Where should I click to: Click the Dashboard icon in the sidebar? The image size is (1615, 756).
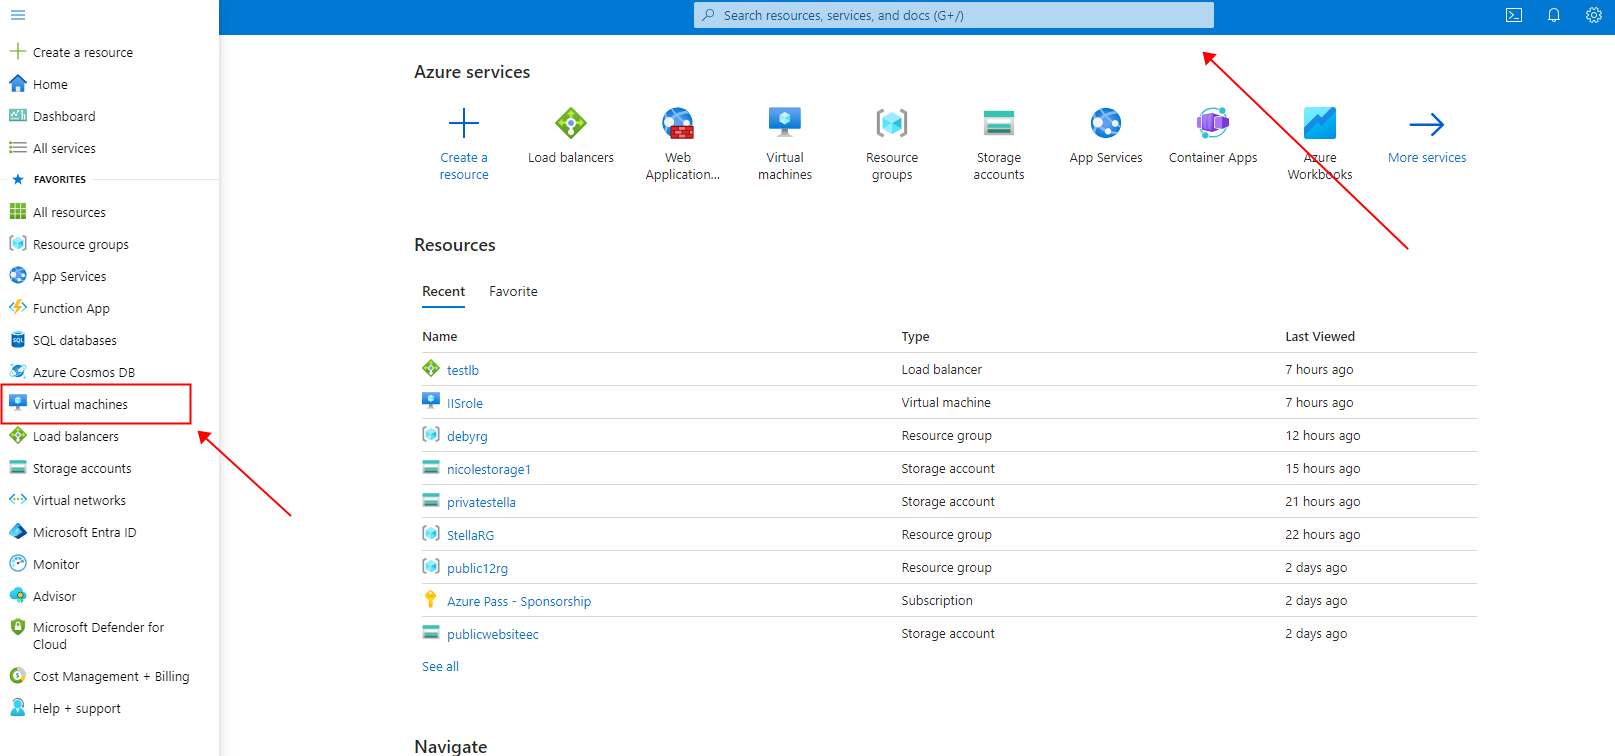tap(18, 116)
